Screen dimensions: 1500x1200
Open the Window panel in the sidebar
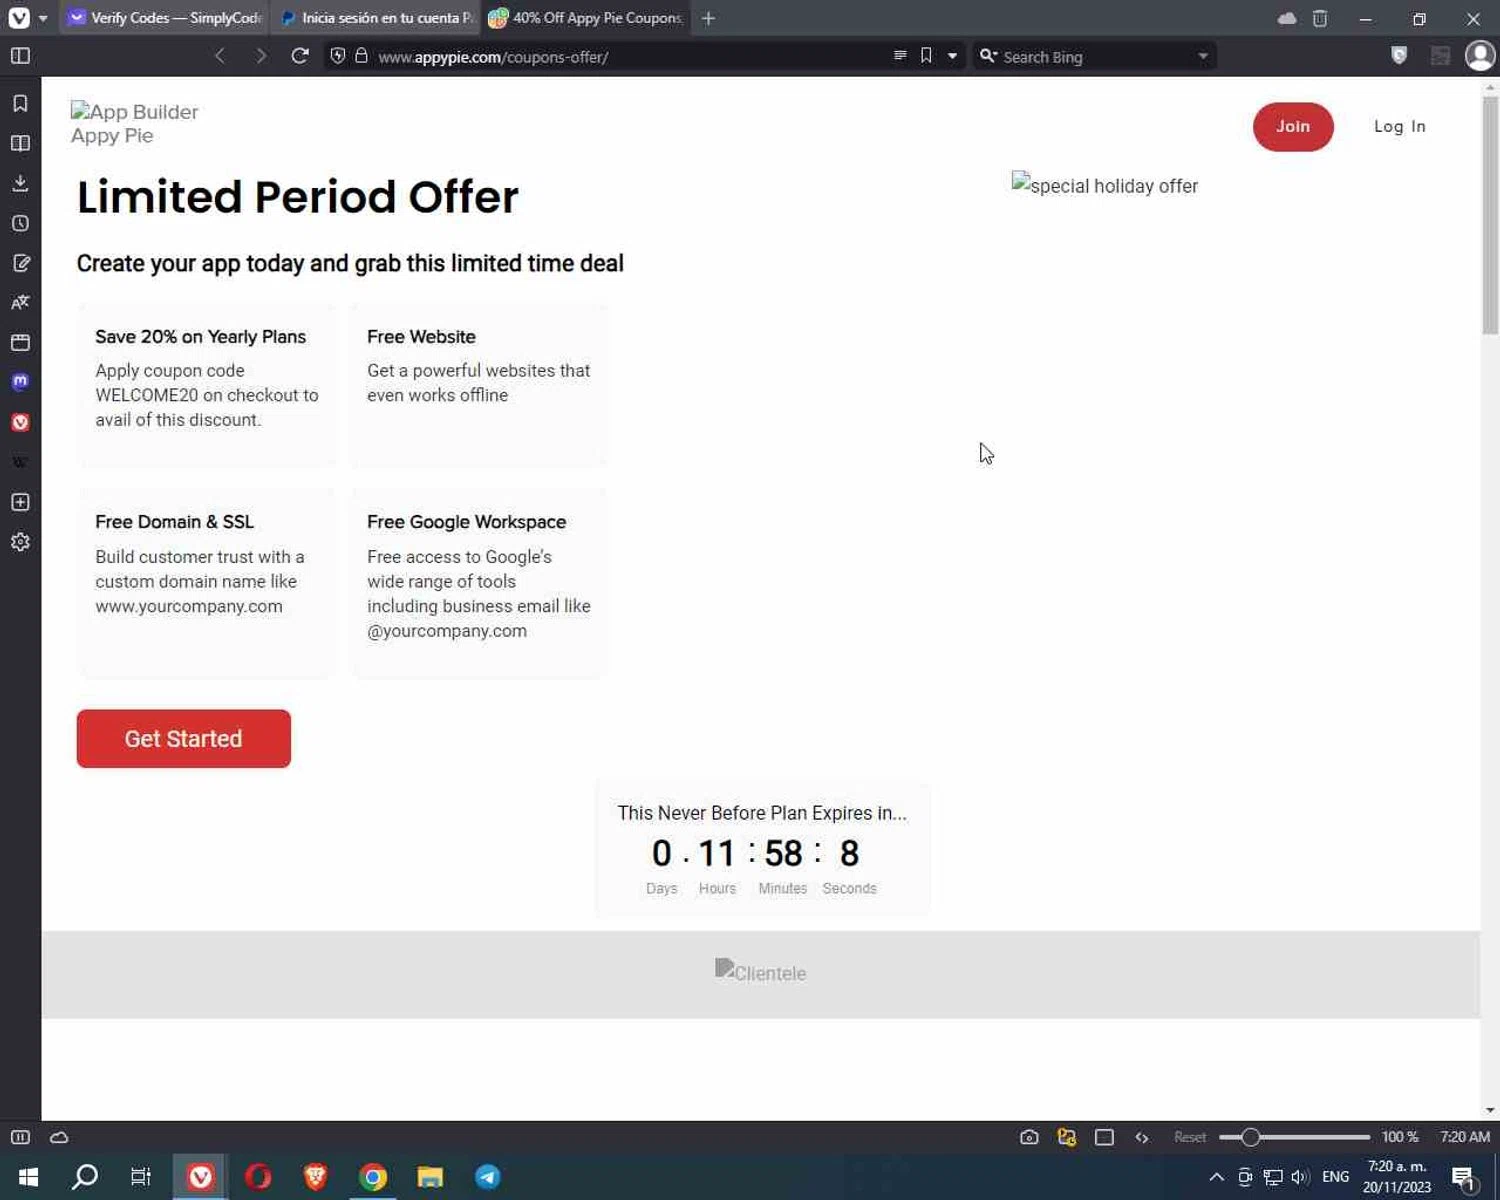pos(20,342)
